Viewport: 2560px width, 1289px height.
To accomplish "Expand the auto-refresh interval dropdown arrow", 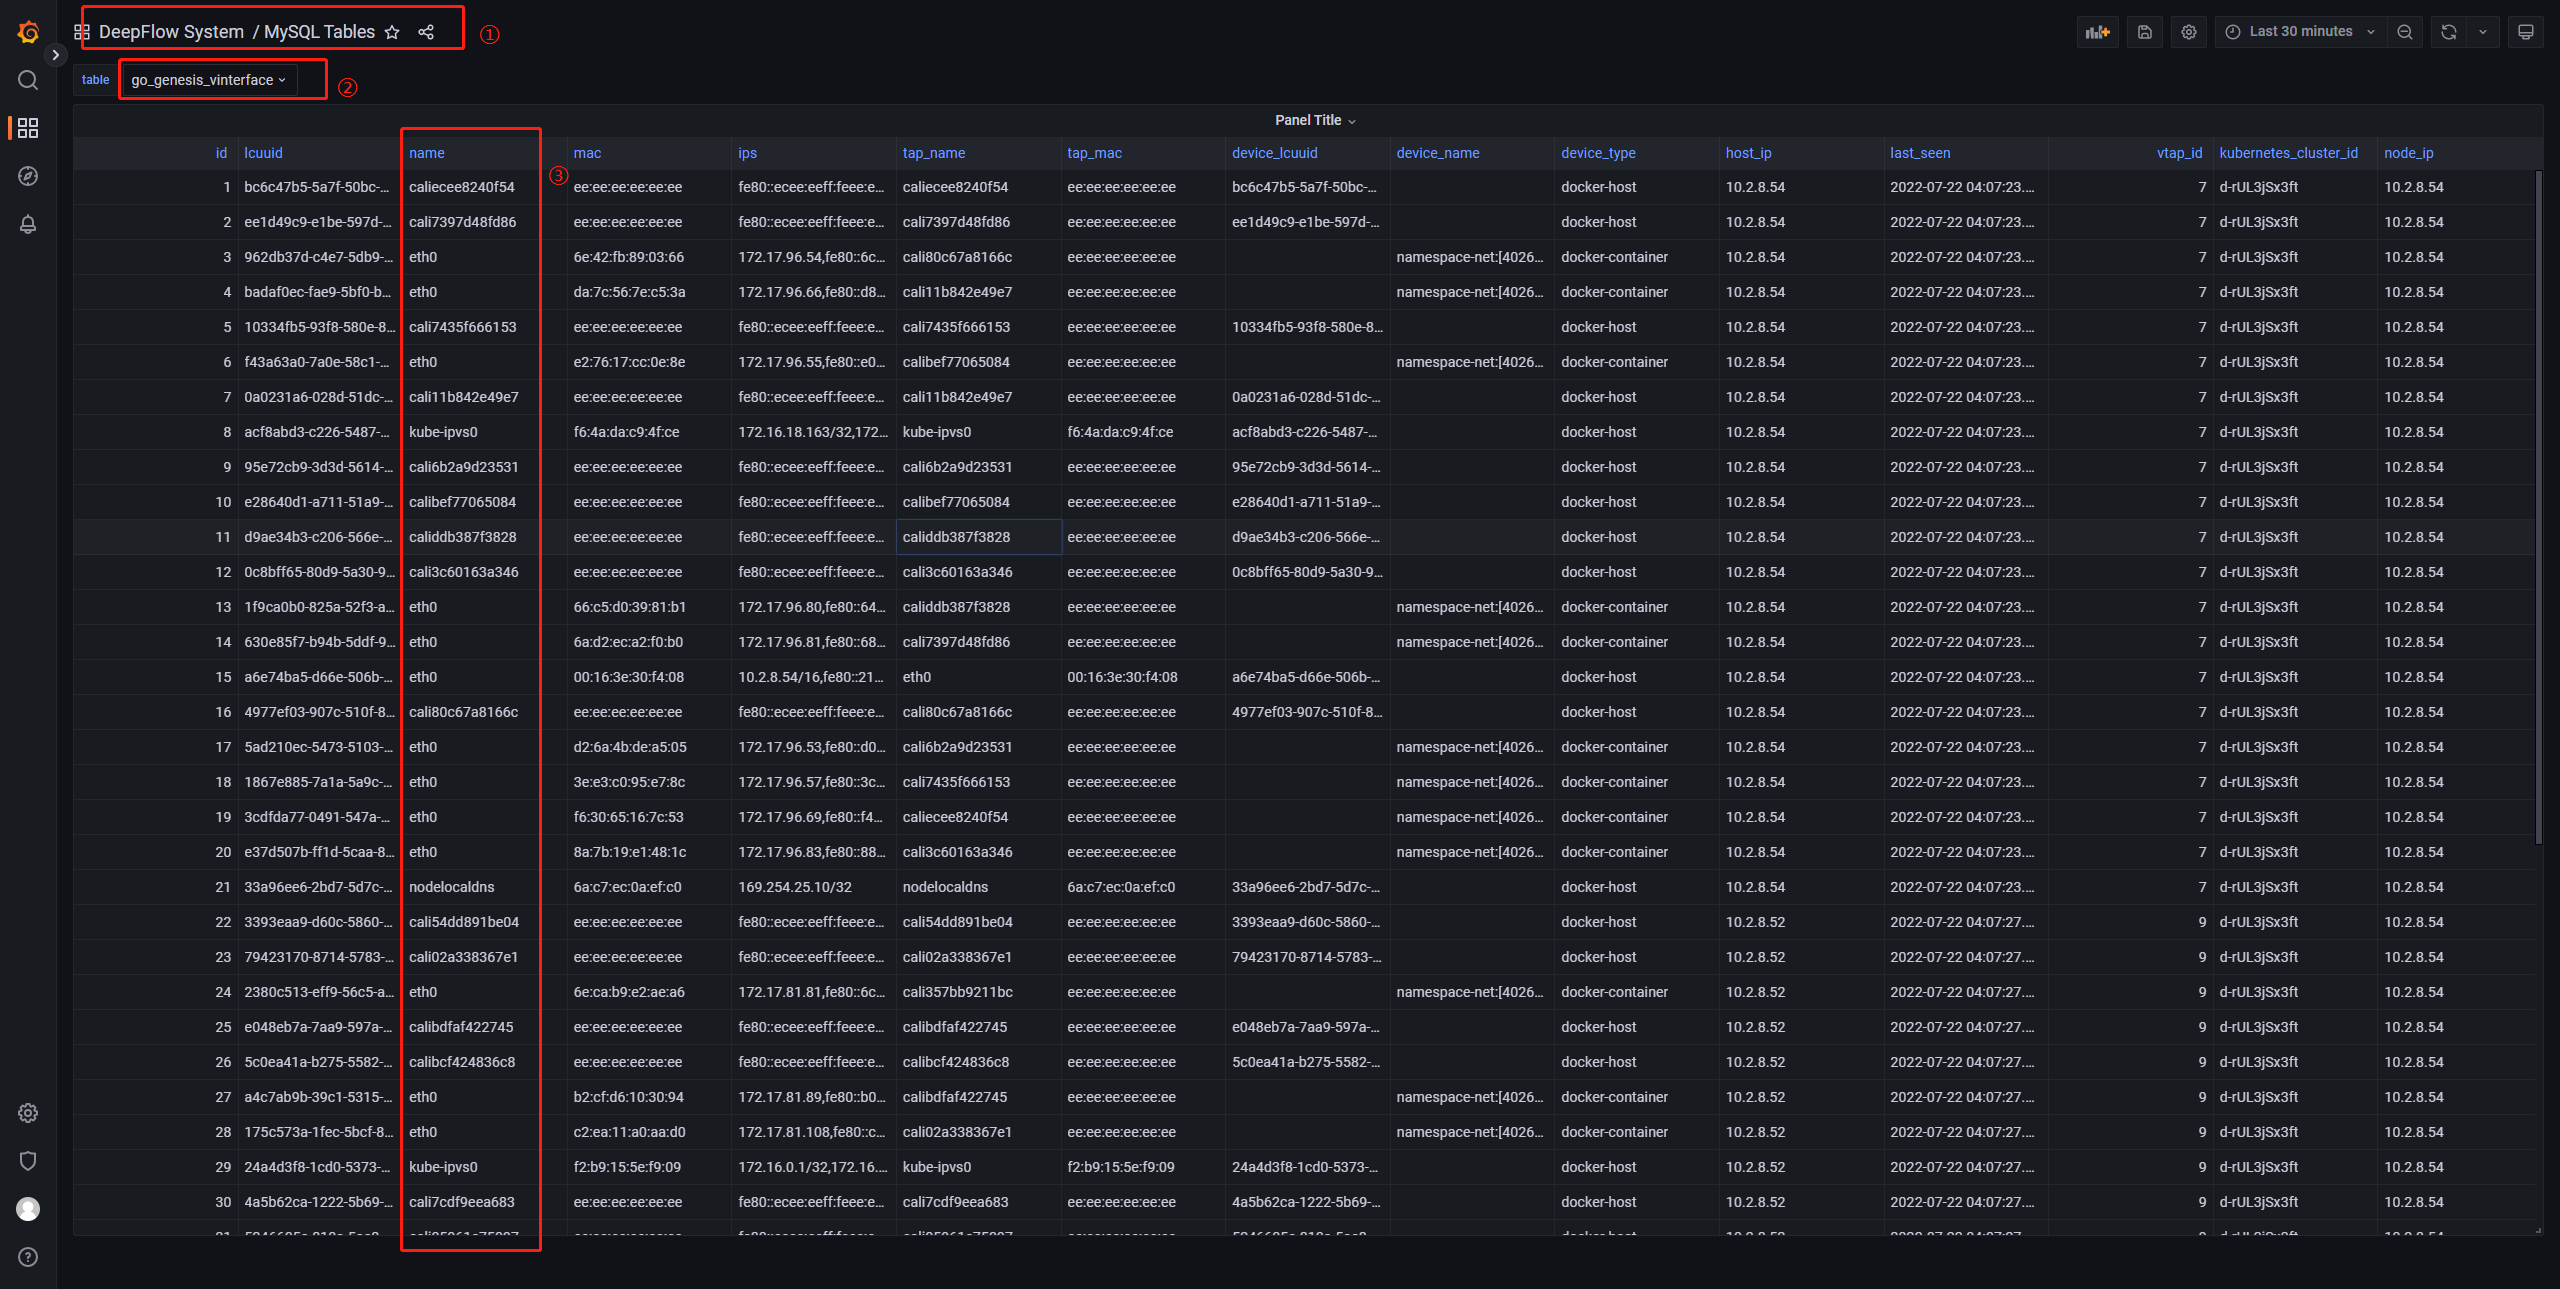I will pyautogui.click(x=2483, y=32).
